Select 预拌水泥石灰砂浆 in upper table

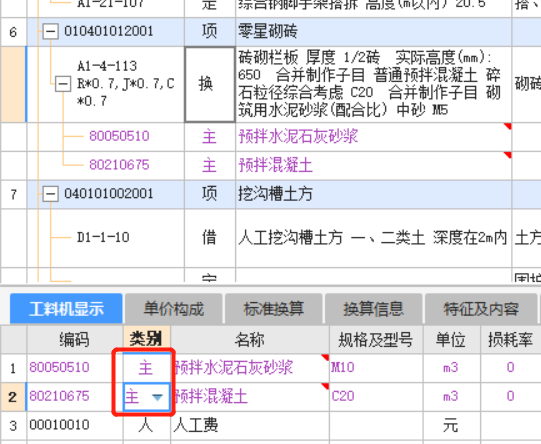(298, 136)
